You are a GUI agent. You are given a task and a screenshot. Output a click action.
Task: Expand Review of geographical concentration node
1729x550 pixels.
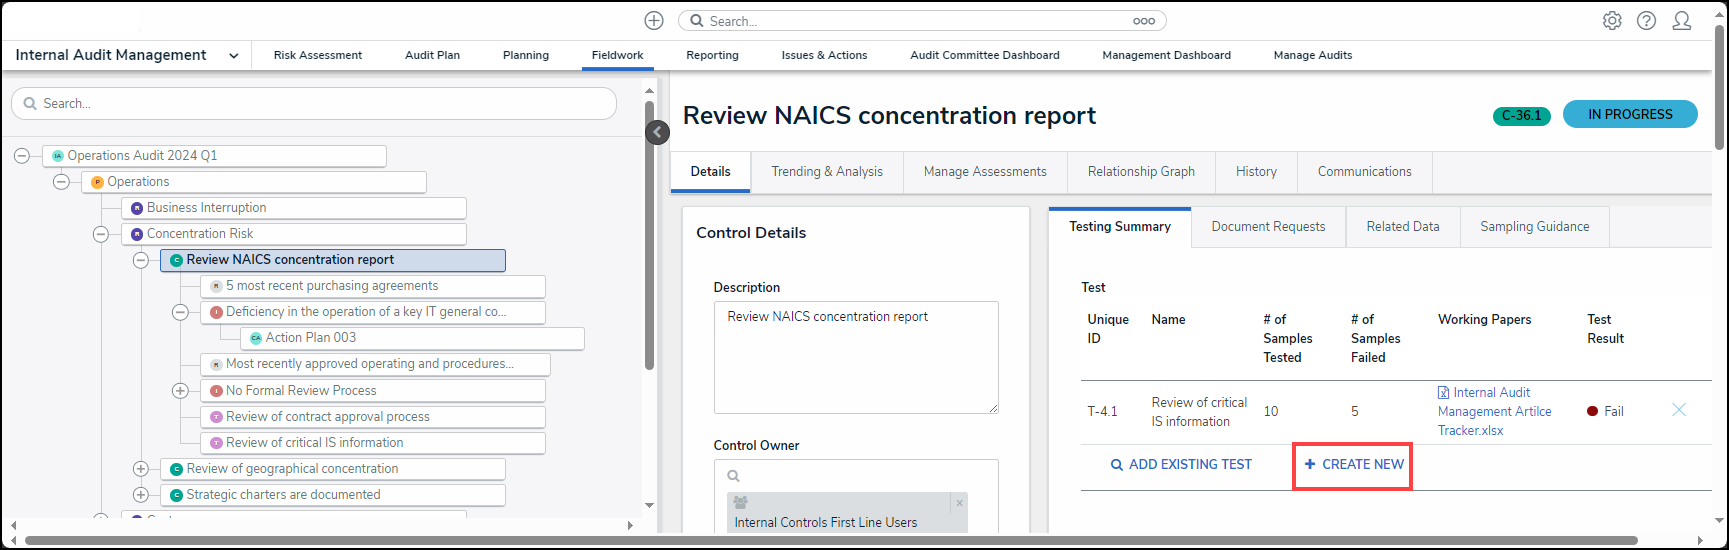[x=141, y=469]
